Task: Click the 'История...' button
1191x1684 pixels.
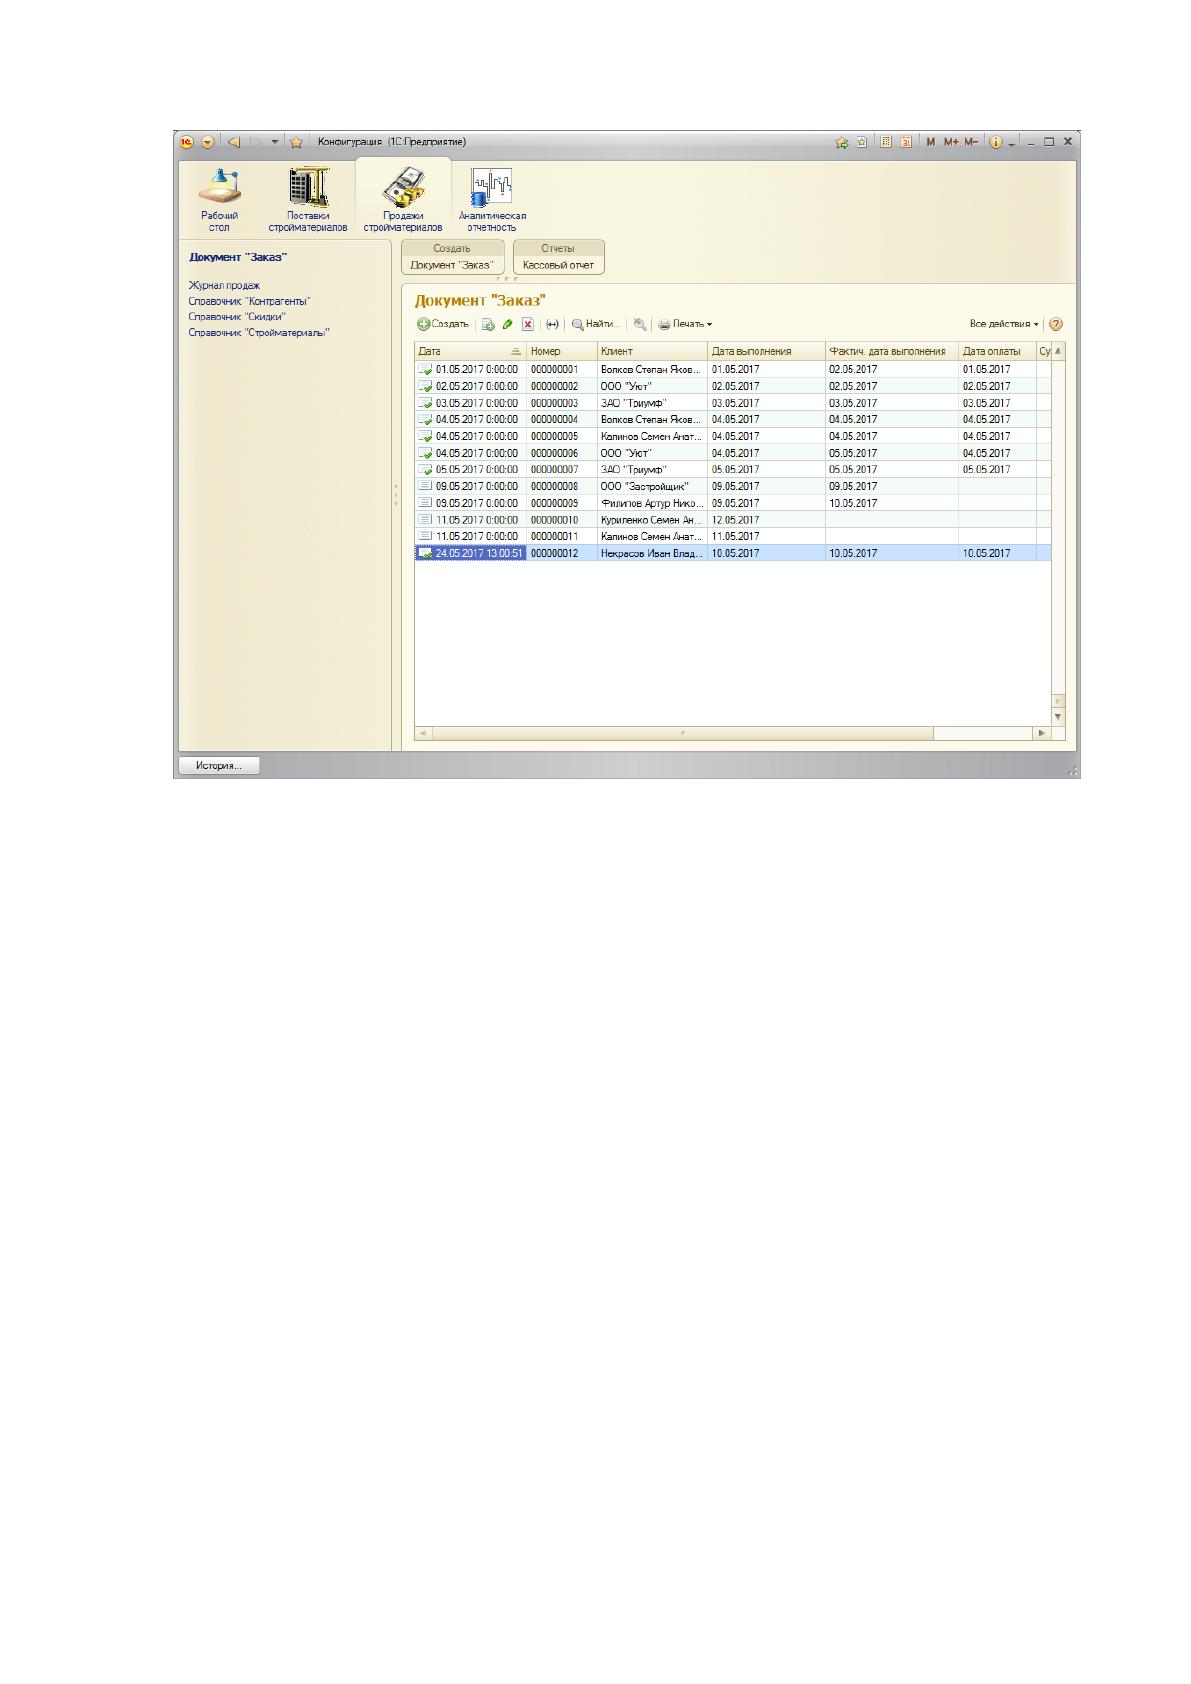Action: click(x=219, y=766)
